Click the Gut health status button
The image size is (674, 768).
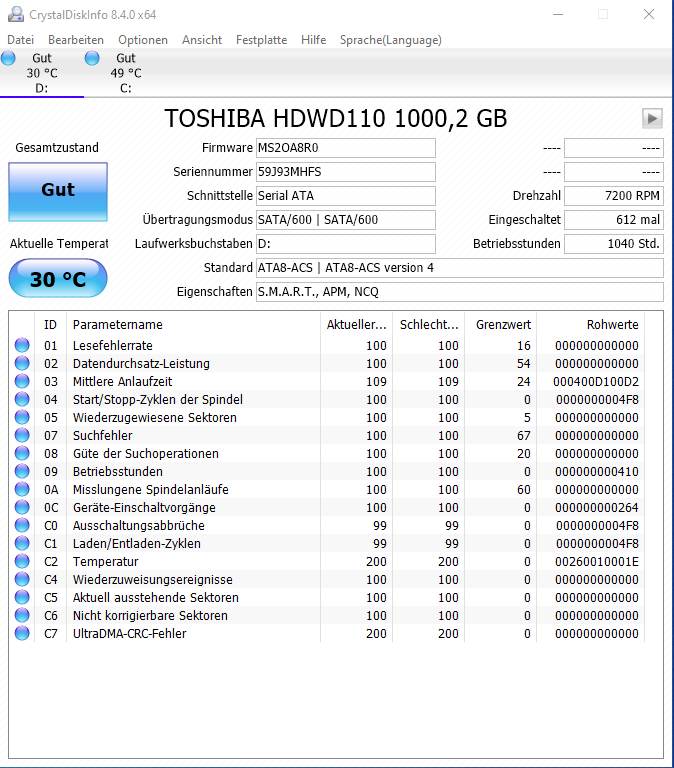(58, 192)
